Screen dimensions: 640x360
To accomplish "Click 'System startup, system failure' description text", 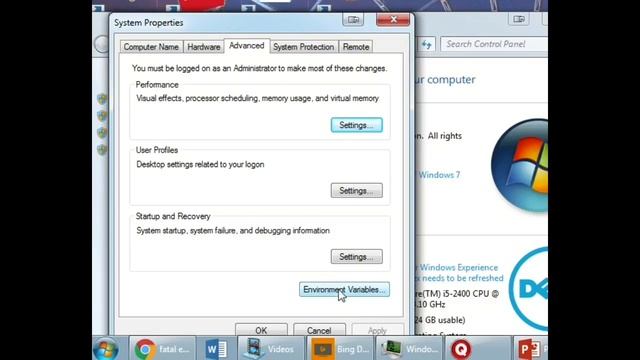I will point(233,231).
